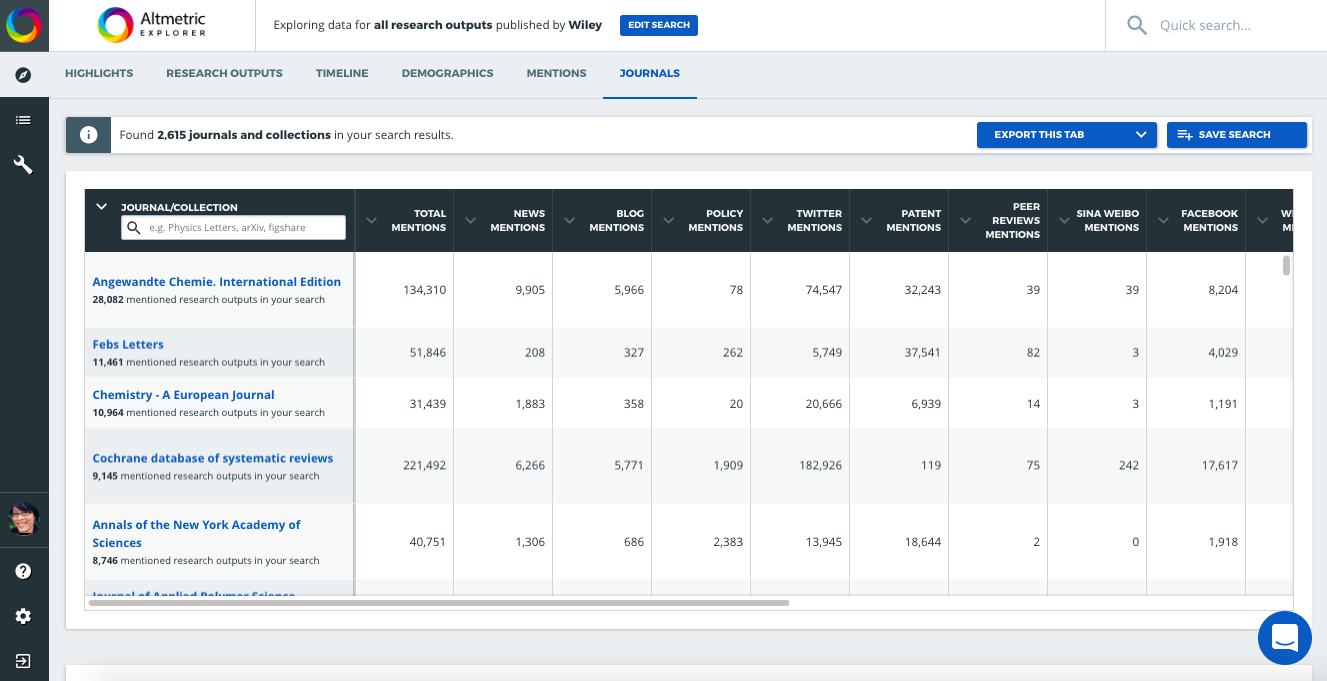Image resolution: width=1327 pixels, height=681 pixels.
Task: Click the Altmetric Explorer header logo
Action: pos(152,25)
